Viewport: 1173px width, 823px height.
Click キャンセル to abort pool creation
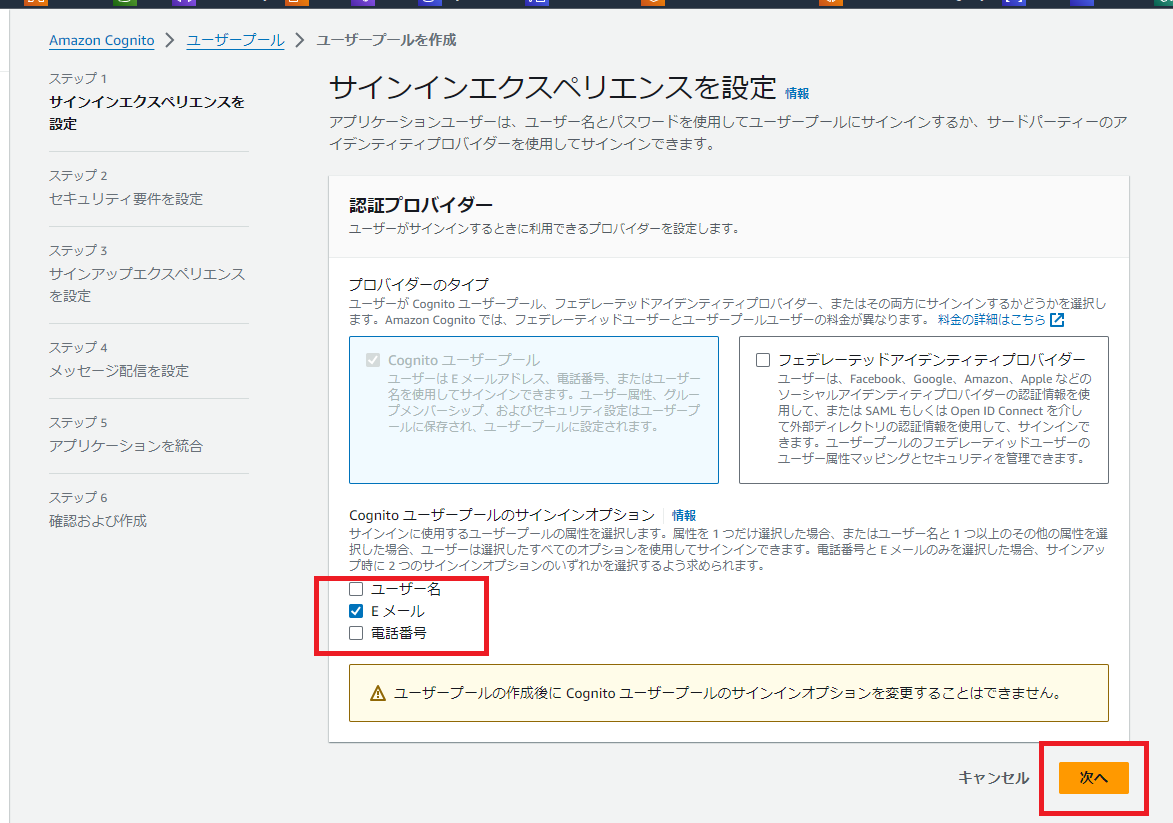[x=993, y=778]
